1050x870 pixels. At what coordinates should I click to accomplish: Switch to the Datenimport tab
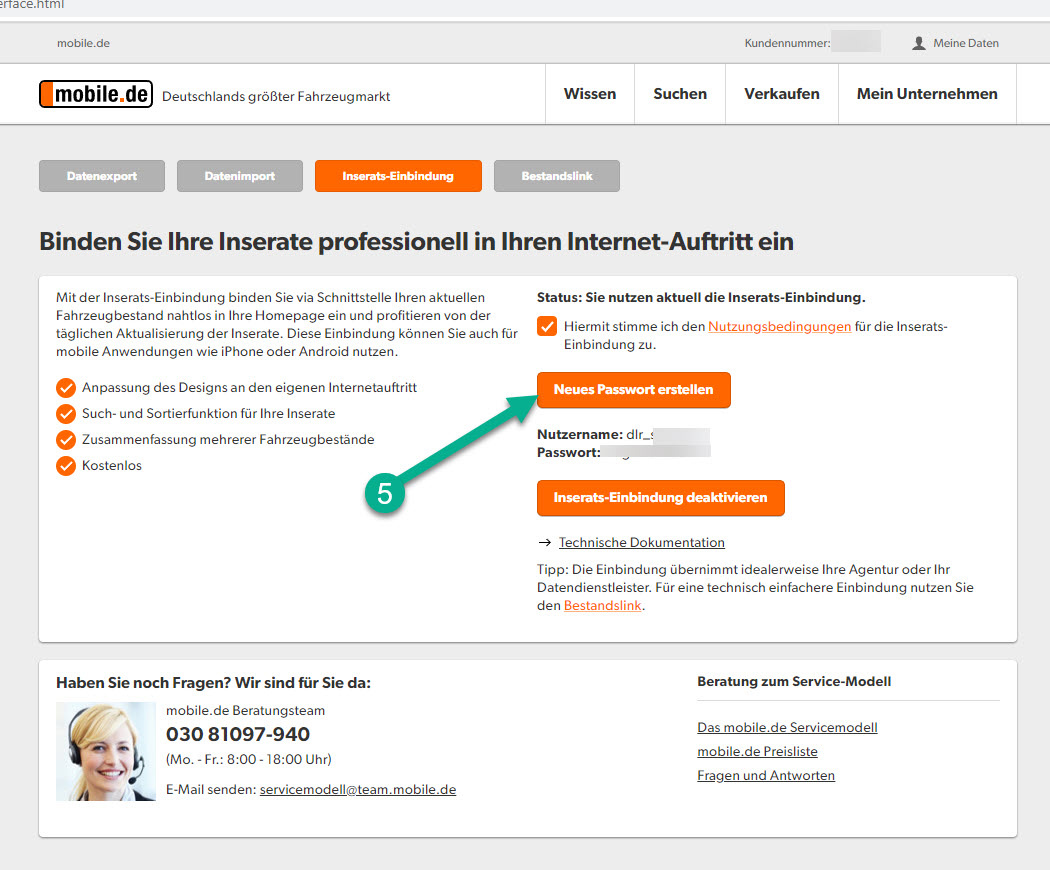(240, 176)
